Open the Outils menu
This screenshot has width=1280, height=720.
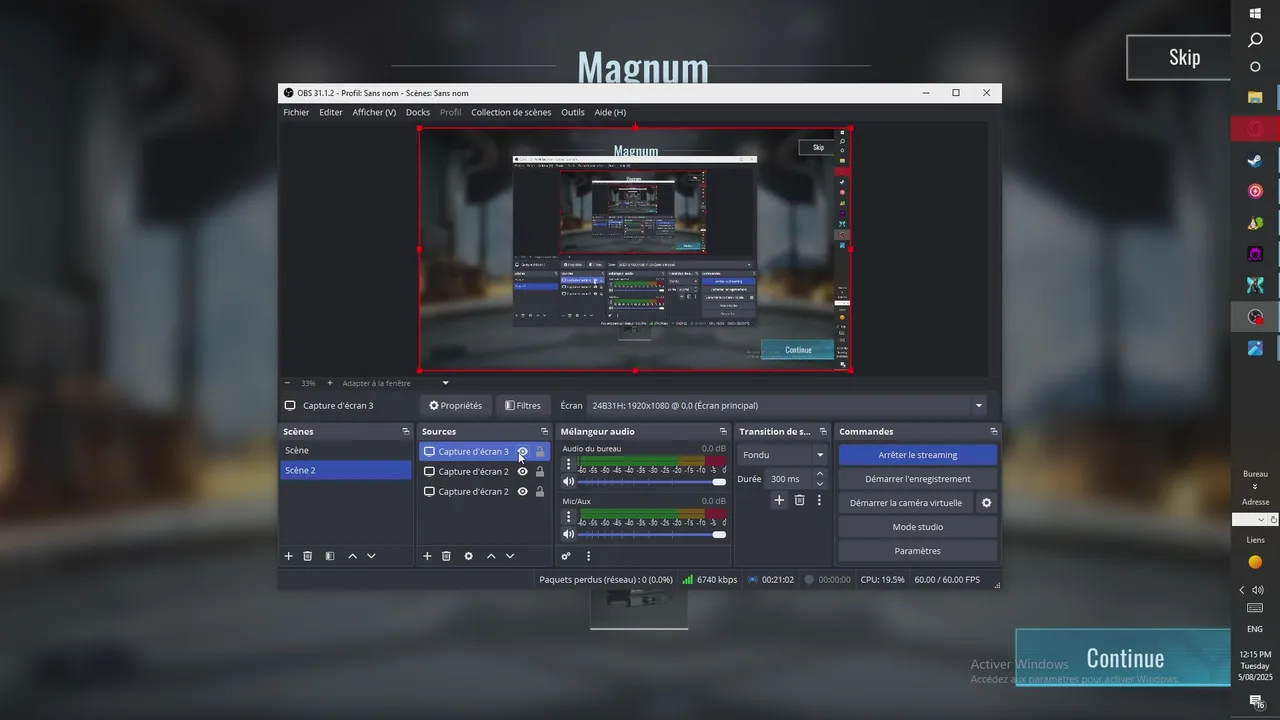point(573,112)
